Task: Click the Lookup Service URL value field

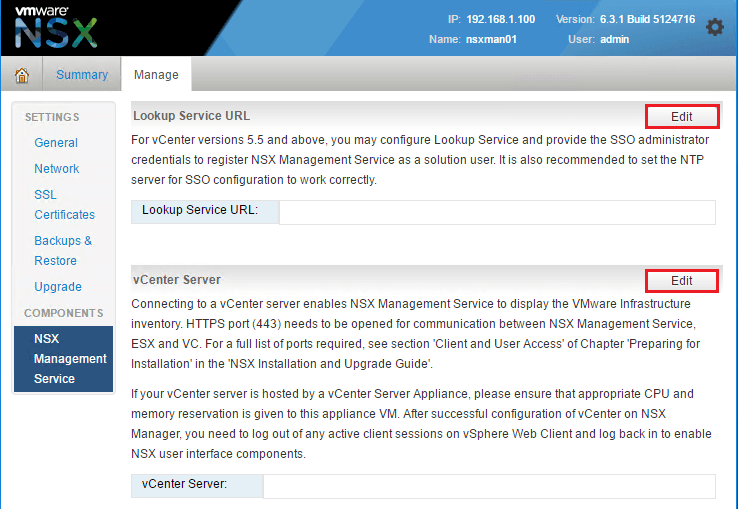Action: pos(497,212)
